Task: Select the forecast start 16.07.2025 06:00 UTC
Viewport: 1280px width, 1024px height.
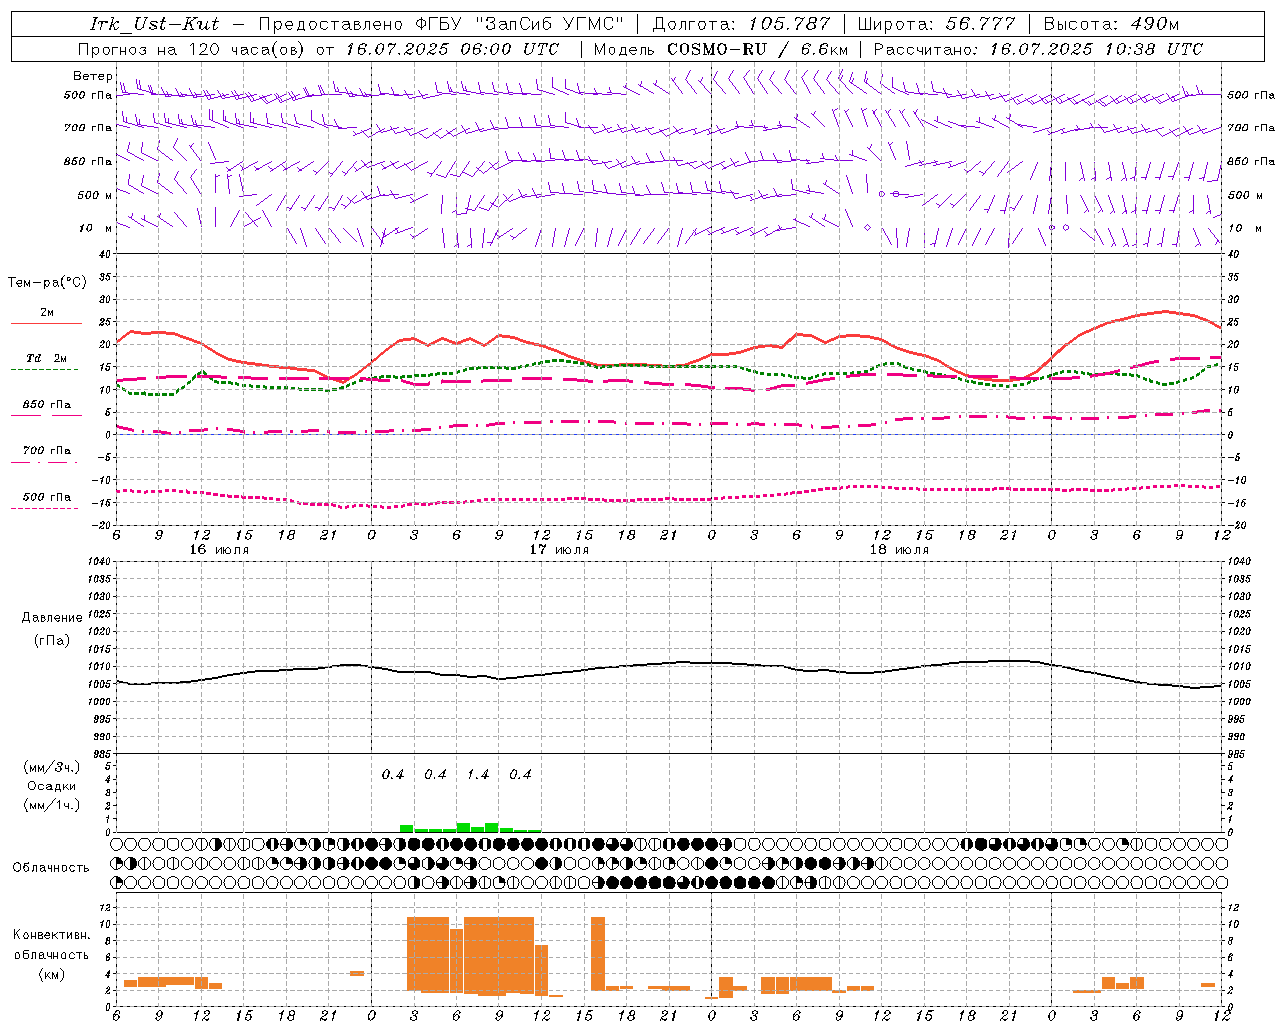Action: pyautogui.click(x=452, y=49)
